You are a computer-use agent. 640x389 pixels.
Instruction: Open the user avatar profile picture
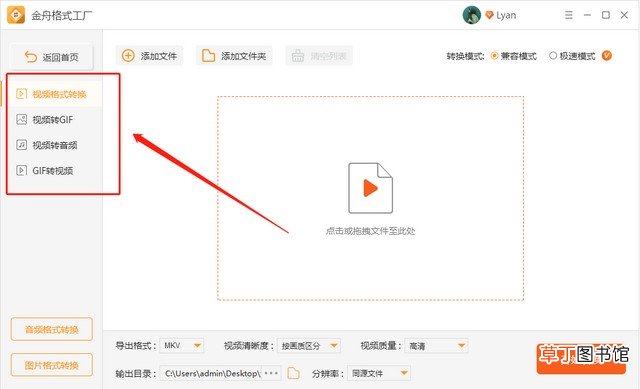tap(471, 15)
